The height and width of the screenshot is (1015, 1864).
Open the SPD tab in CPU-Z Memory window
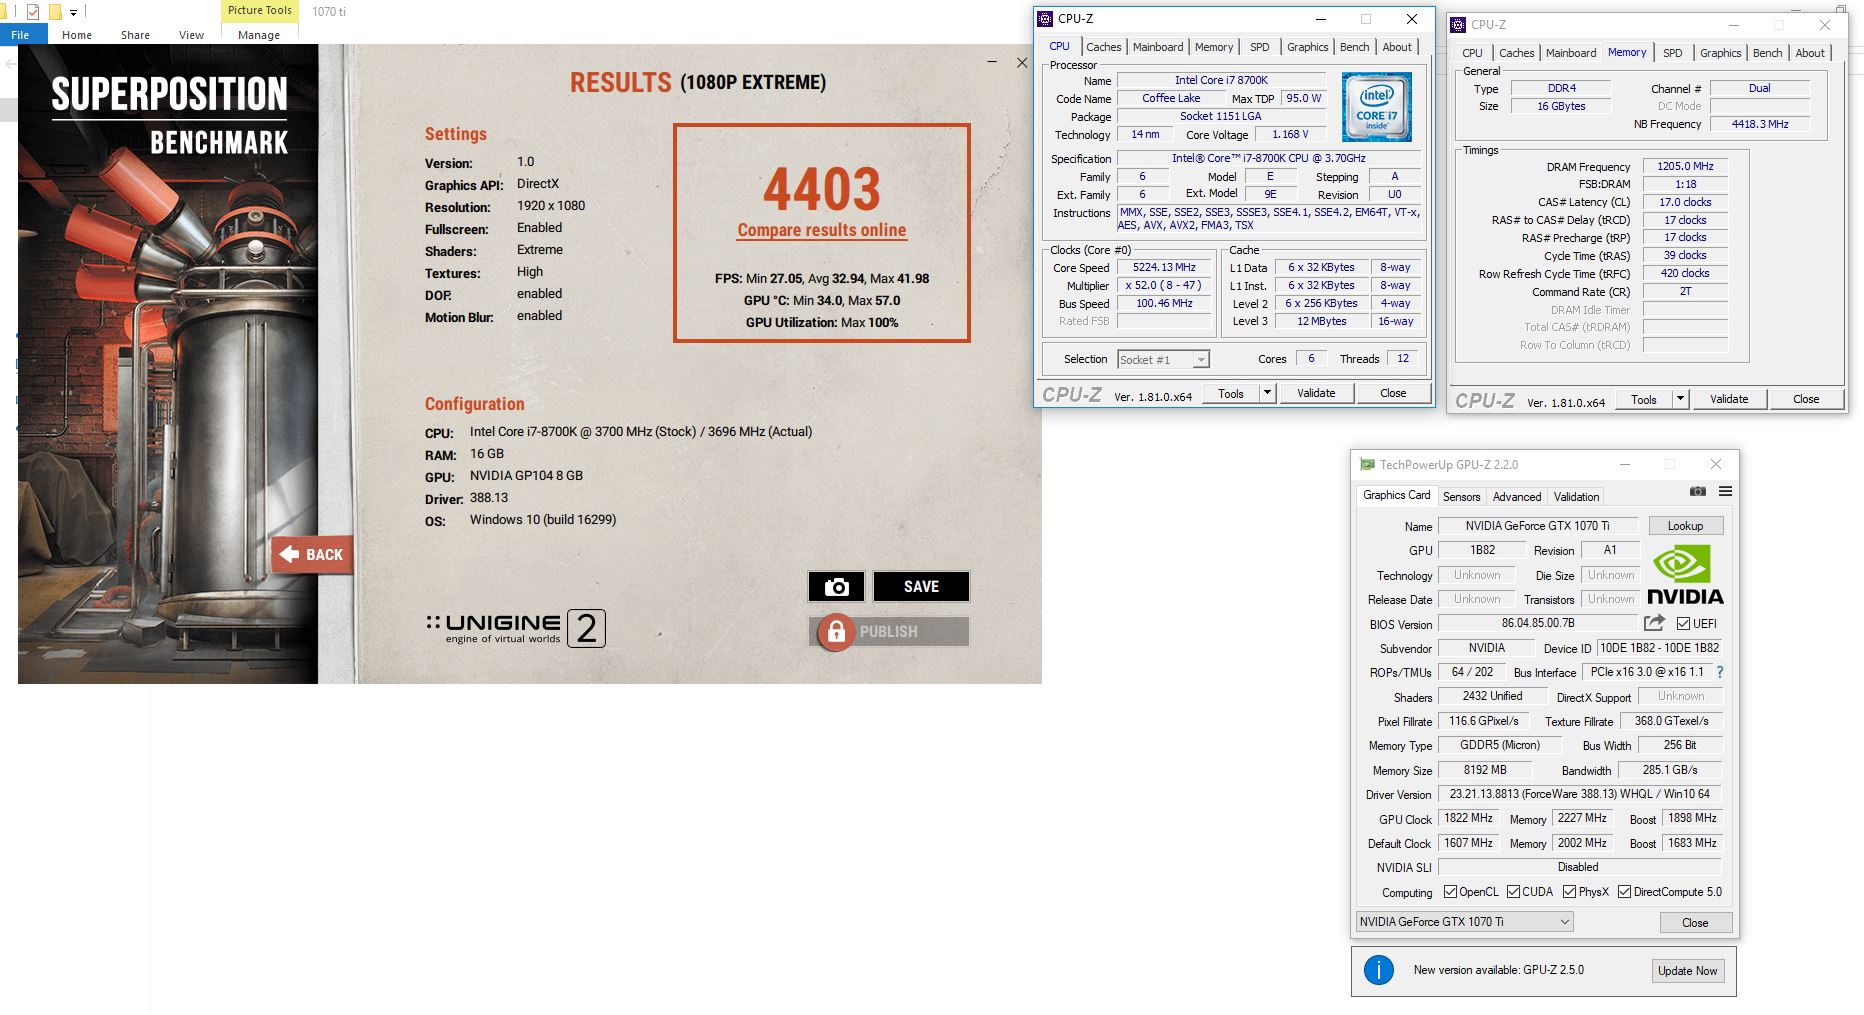point(1672,53)
